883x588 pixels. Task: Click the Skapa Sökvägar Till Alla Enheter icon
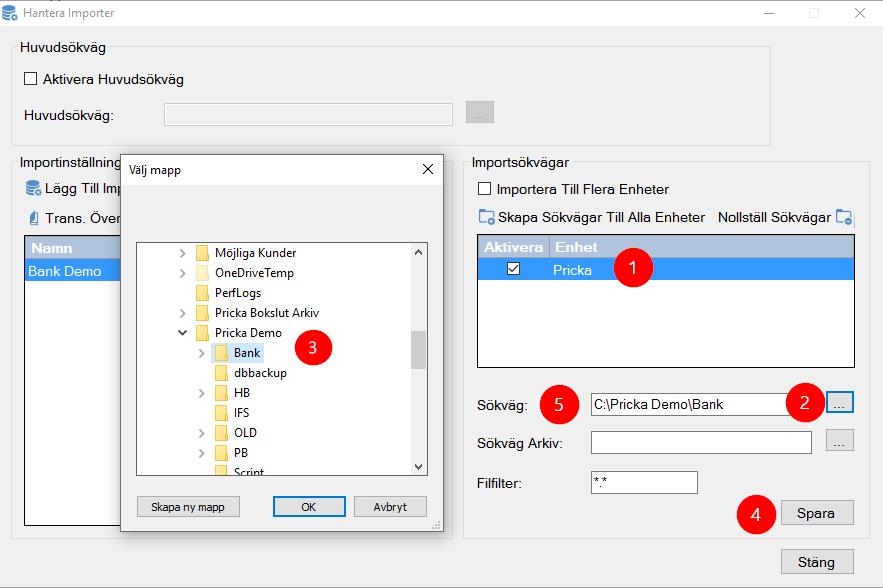[487, 217]
